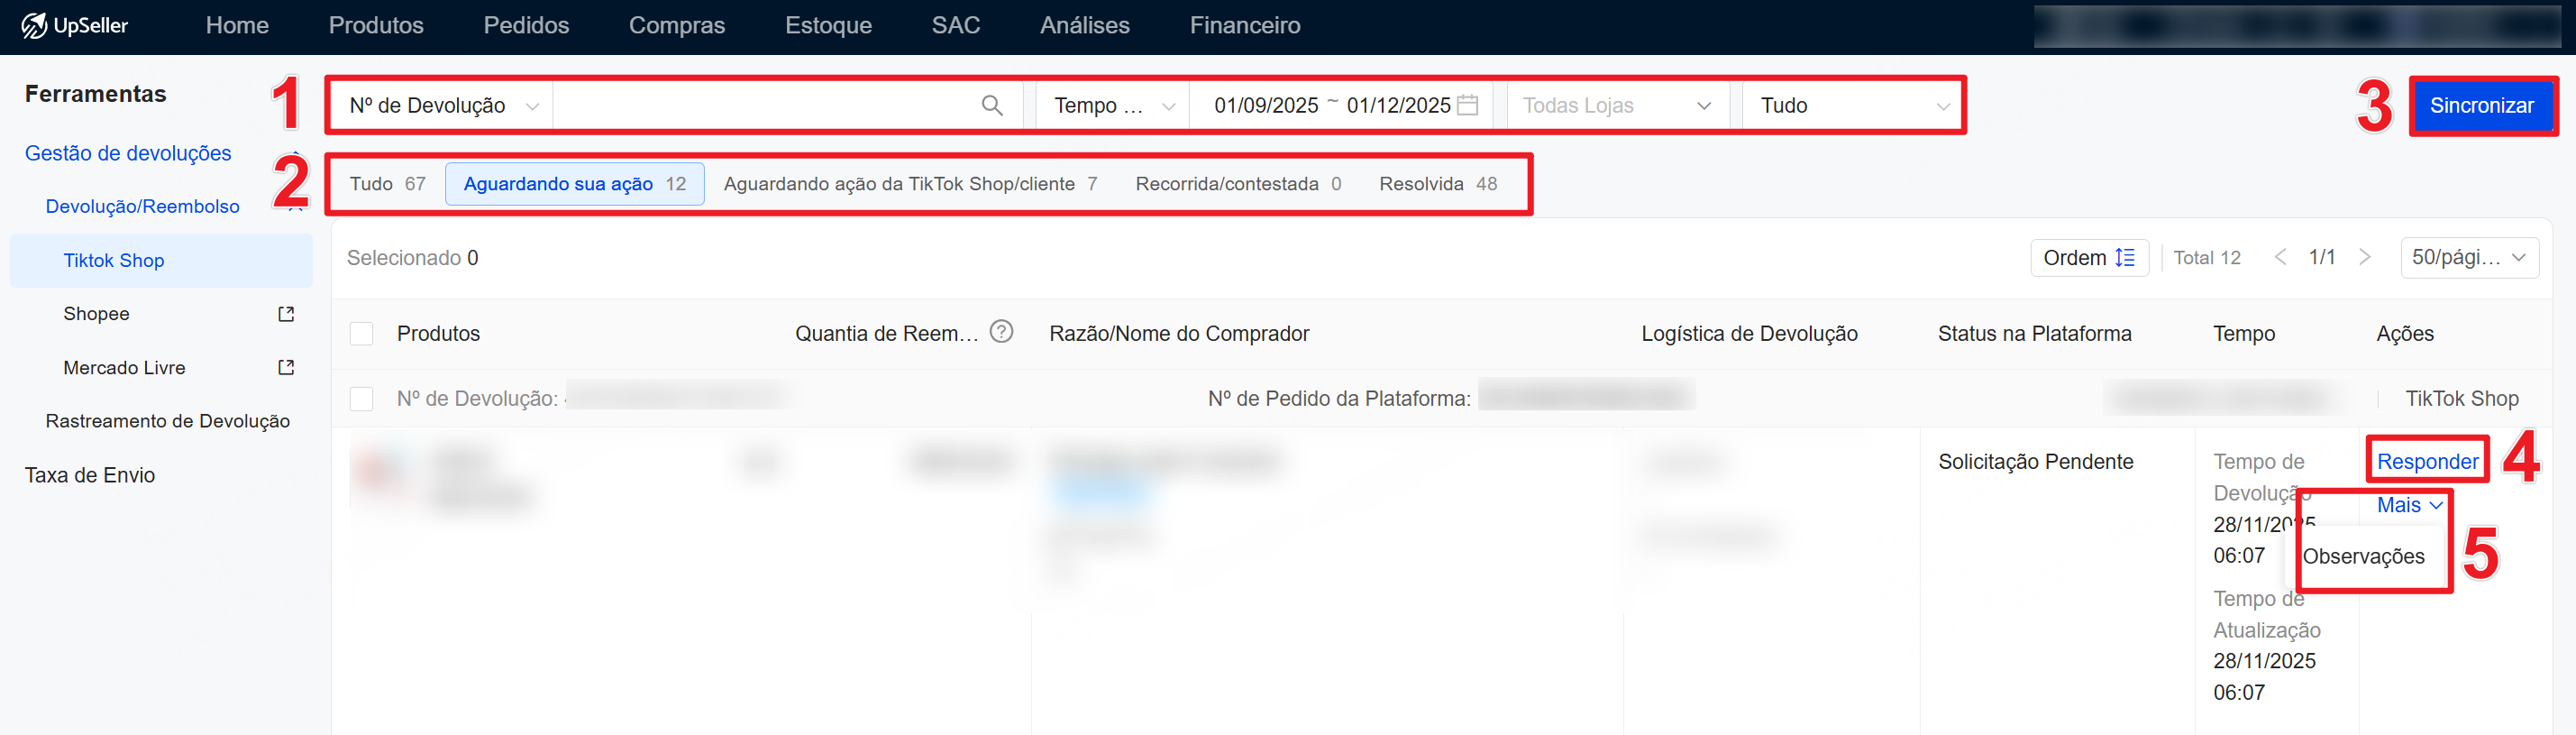Switch to the Resolvida tab
The height and width of the screenshot is (735, 2576).
tap(1437, 184)
